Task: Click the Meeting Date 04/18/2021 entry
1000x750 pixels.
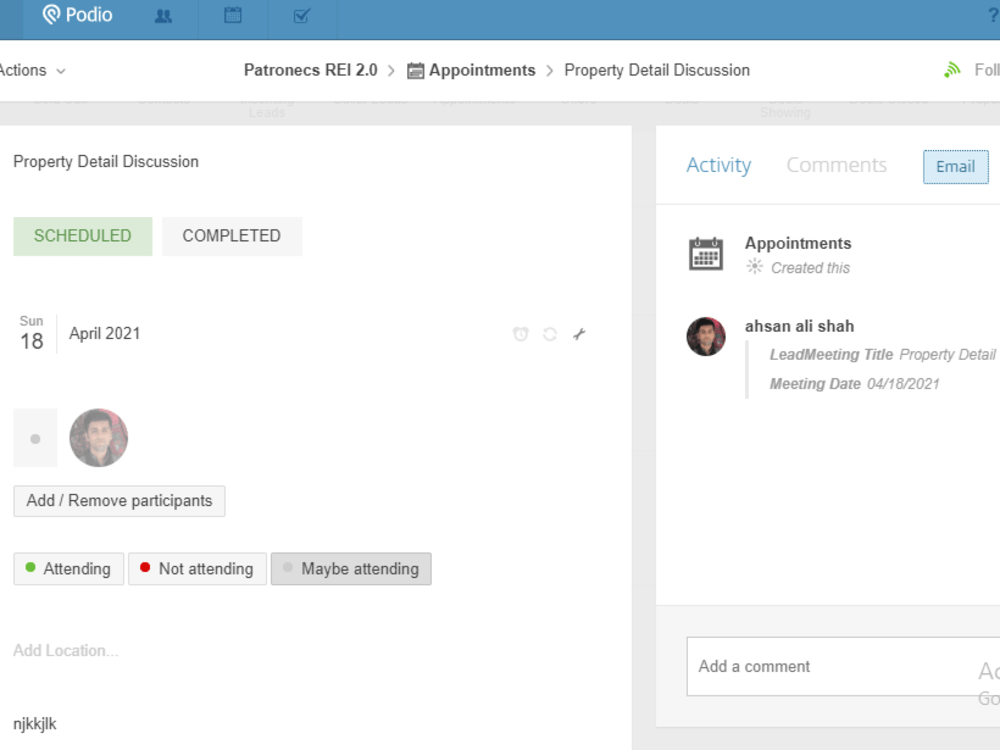Action: click(x=855, y=384)
